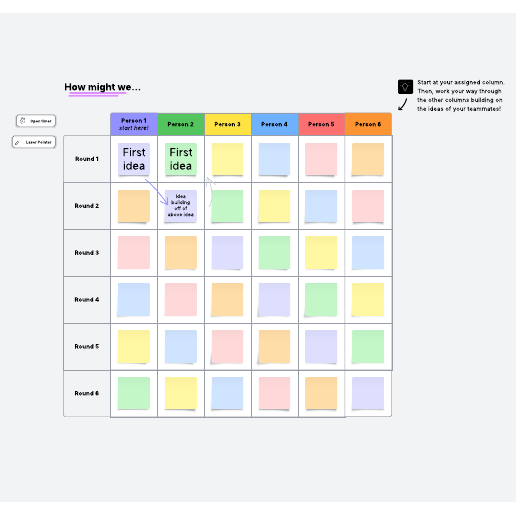
Task: Activate the Laser Pointer button
Action: [x=34, y=142]
